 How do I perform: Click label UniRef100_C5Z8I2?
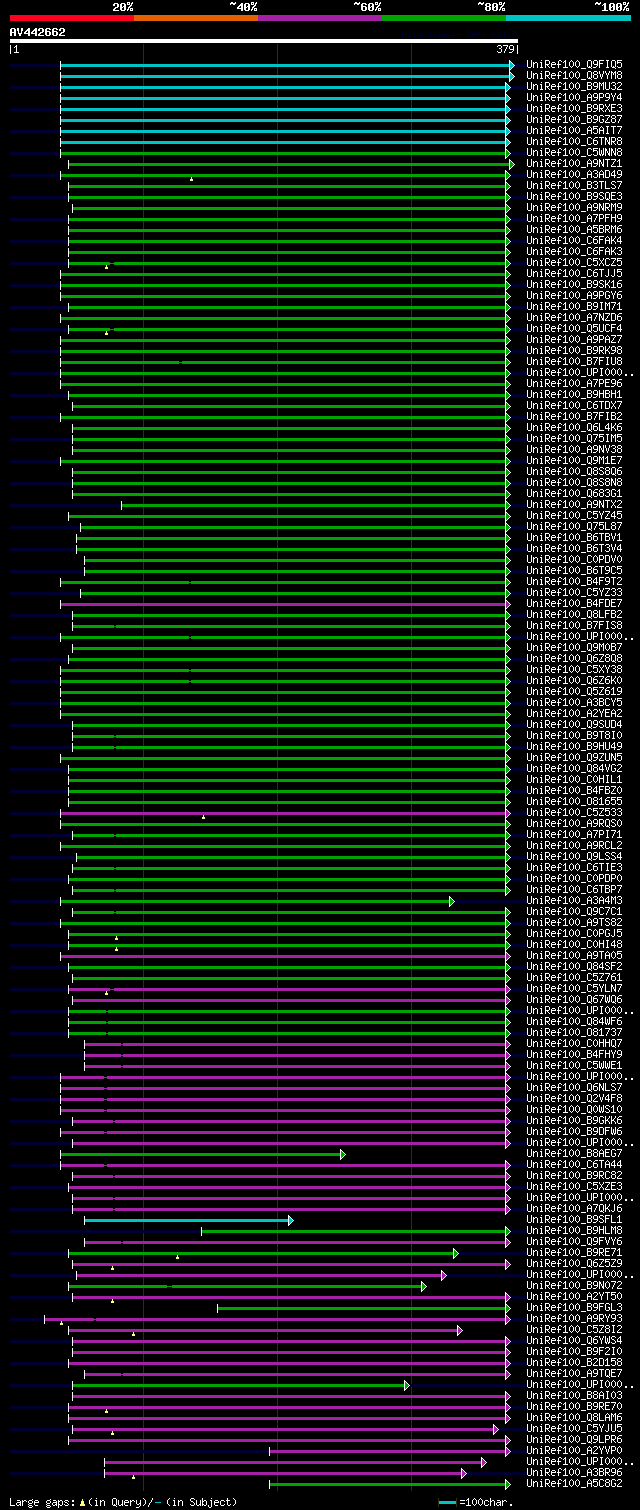coord(574,1329)
